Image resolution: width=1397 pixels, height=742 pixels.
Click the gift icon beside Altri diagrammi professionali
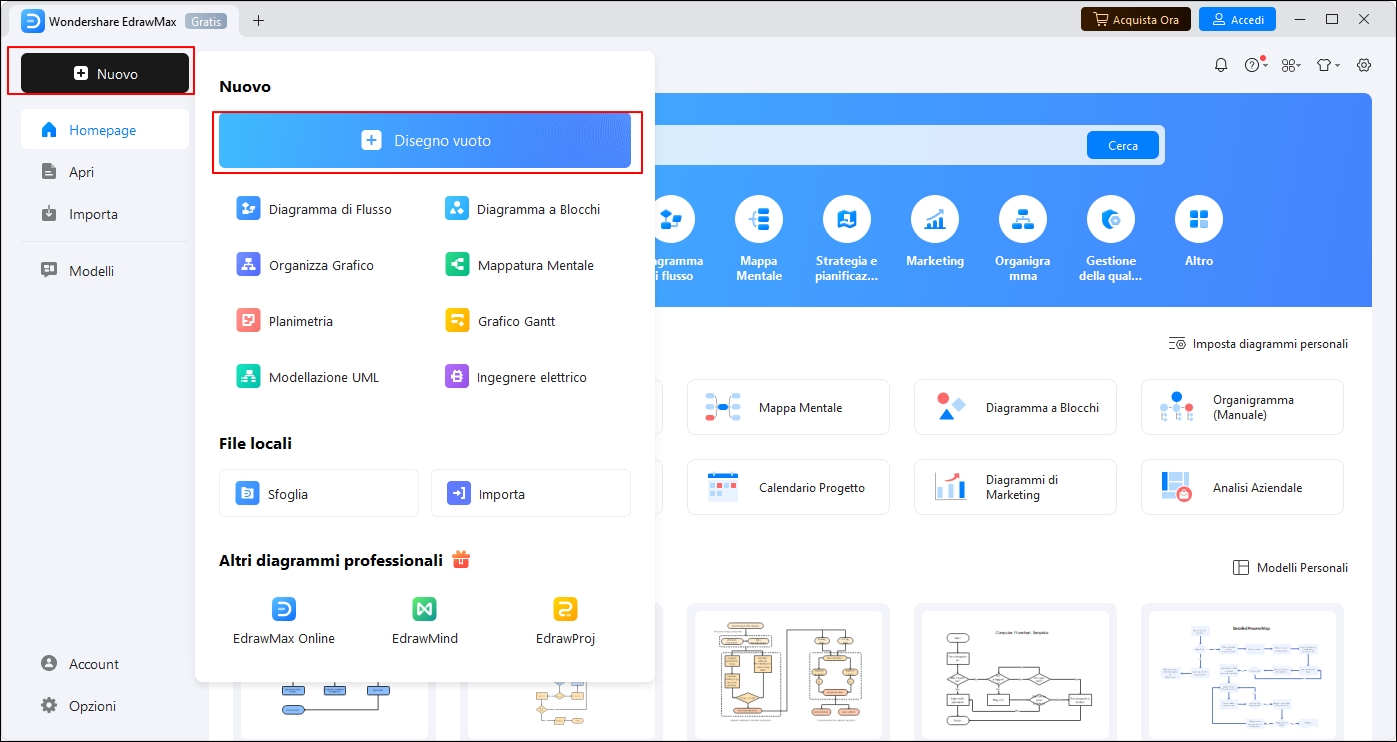point(460,560)
